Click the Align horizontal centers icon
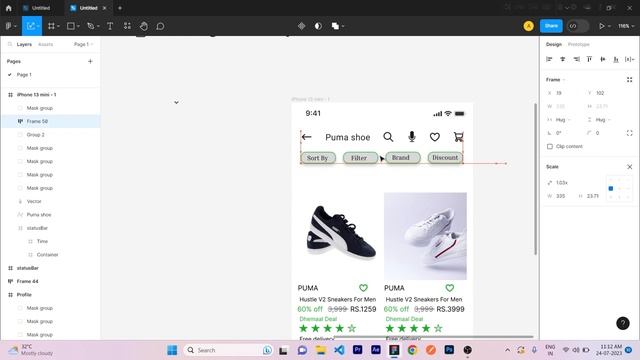The width and height of the screenshot is (640, 360). click(x=562, y=59)
